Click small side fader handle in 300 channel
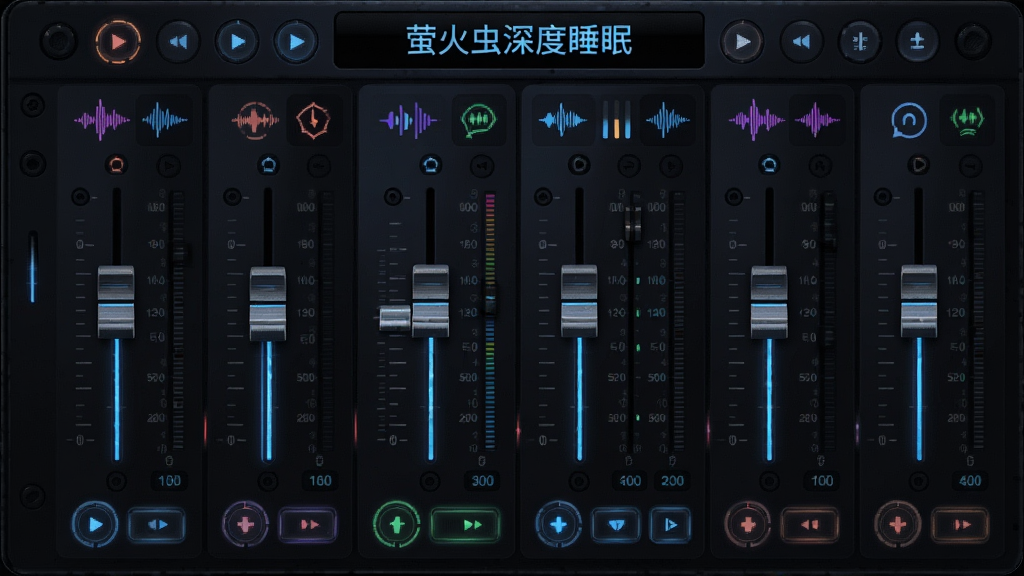Image resolution: width=1024 pixels, height=576 pixels. point(395,319)
